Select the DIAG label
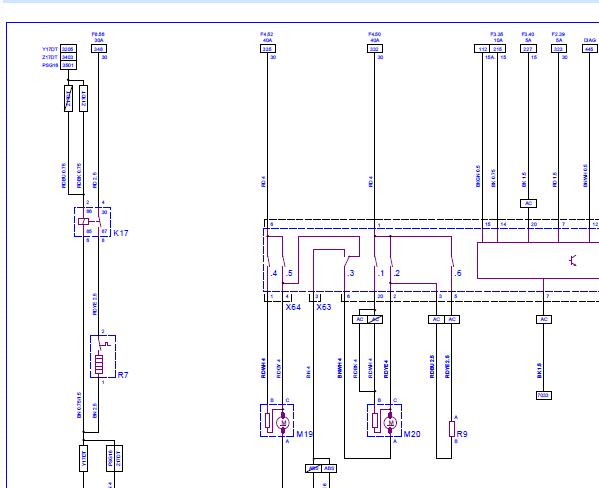Screen dimensions: 599x488 pos(590,40)
